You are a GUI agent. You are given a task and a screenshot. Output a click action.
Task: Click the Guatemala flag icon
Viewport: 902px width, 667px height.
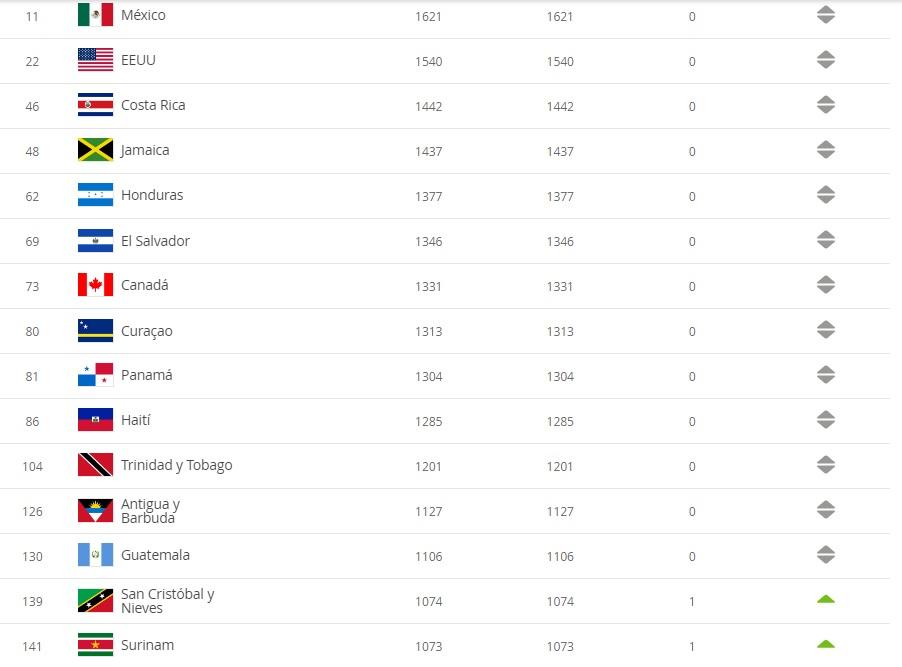click(95, 555)
